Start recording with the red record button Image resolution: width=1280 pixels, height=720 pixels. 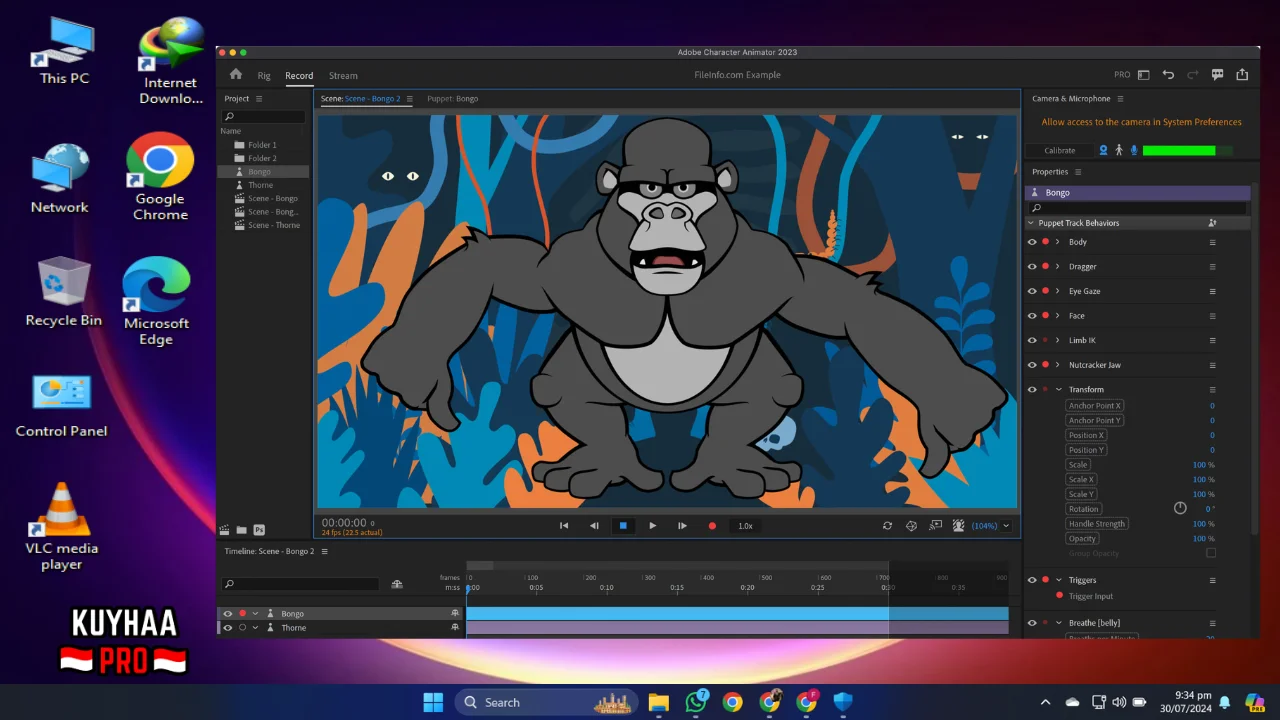[712, 525]
